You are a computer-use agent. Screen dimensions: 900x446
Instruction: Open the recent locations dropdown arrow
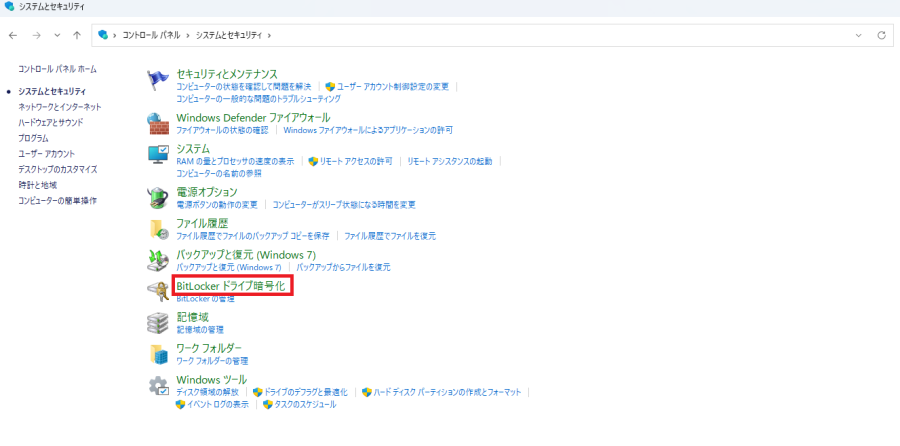click(x=57, y=35)
